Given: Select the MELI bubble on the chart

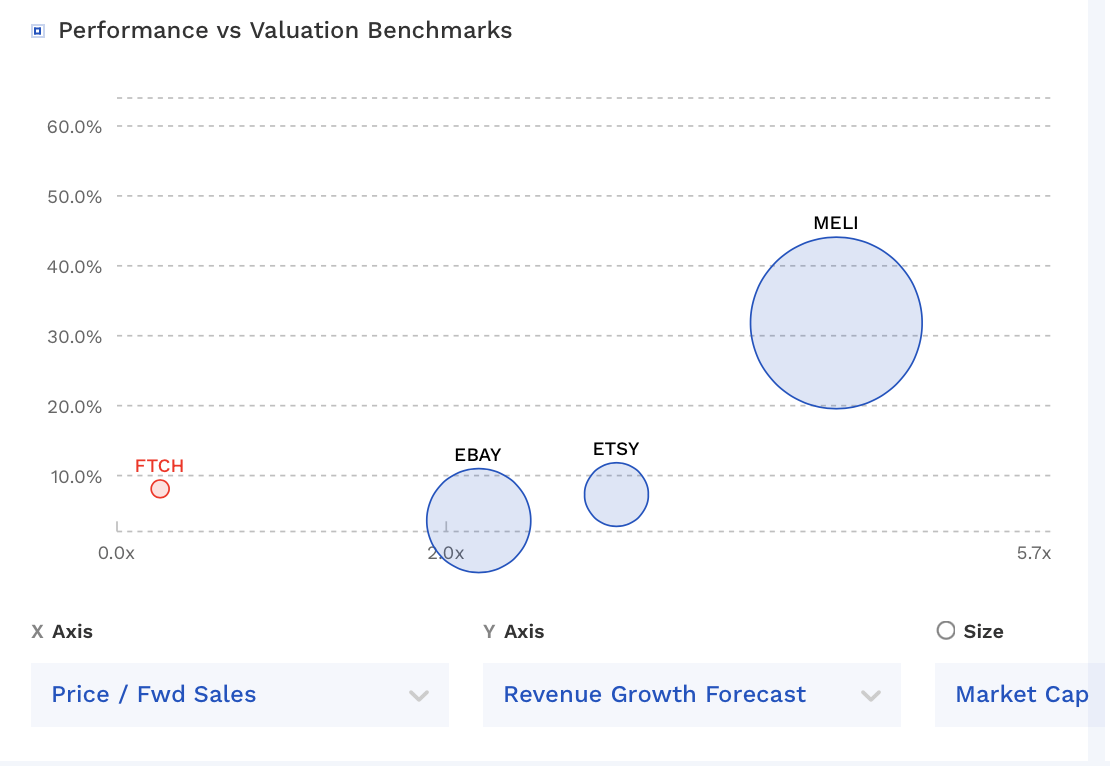Looking at the screenshot, I should (836, 322).
